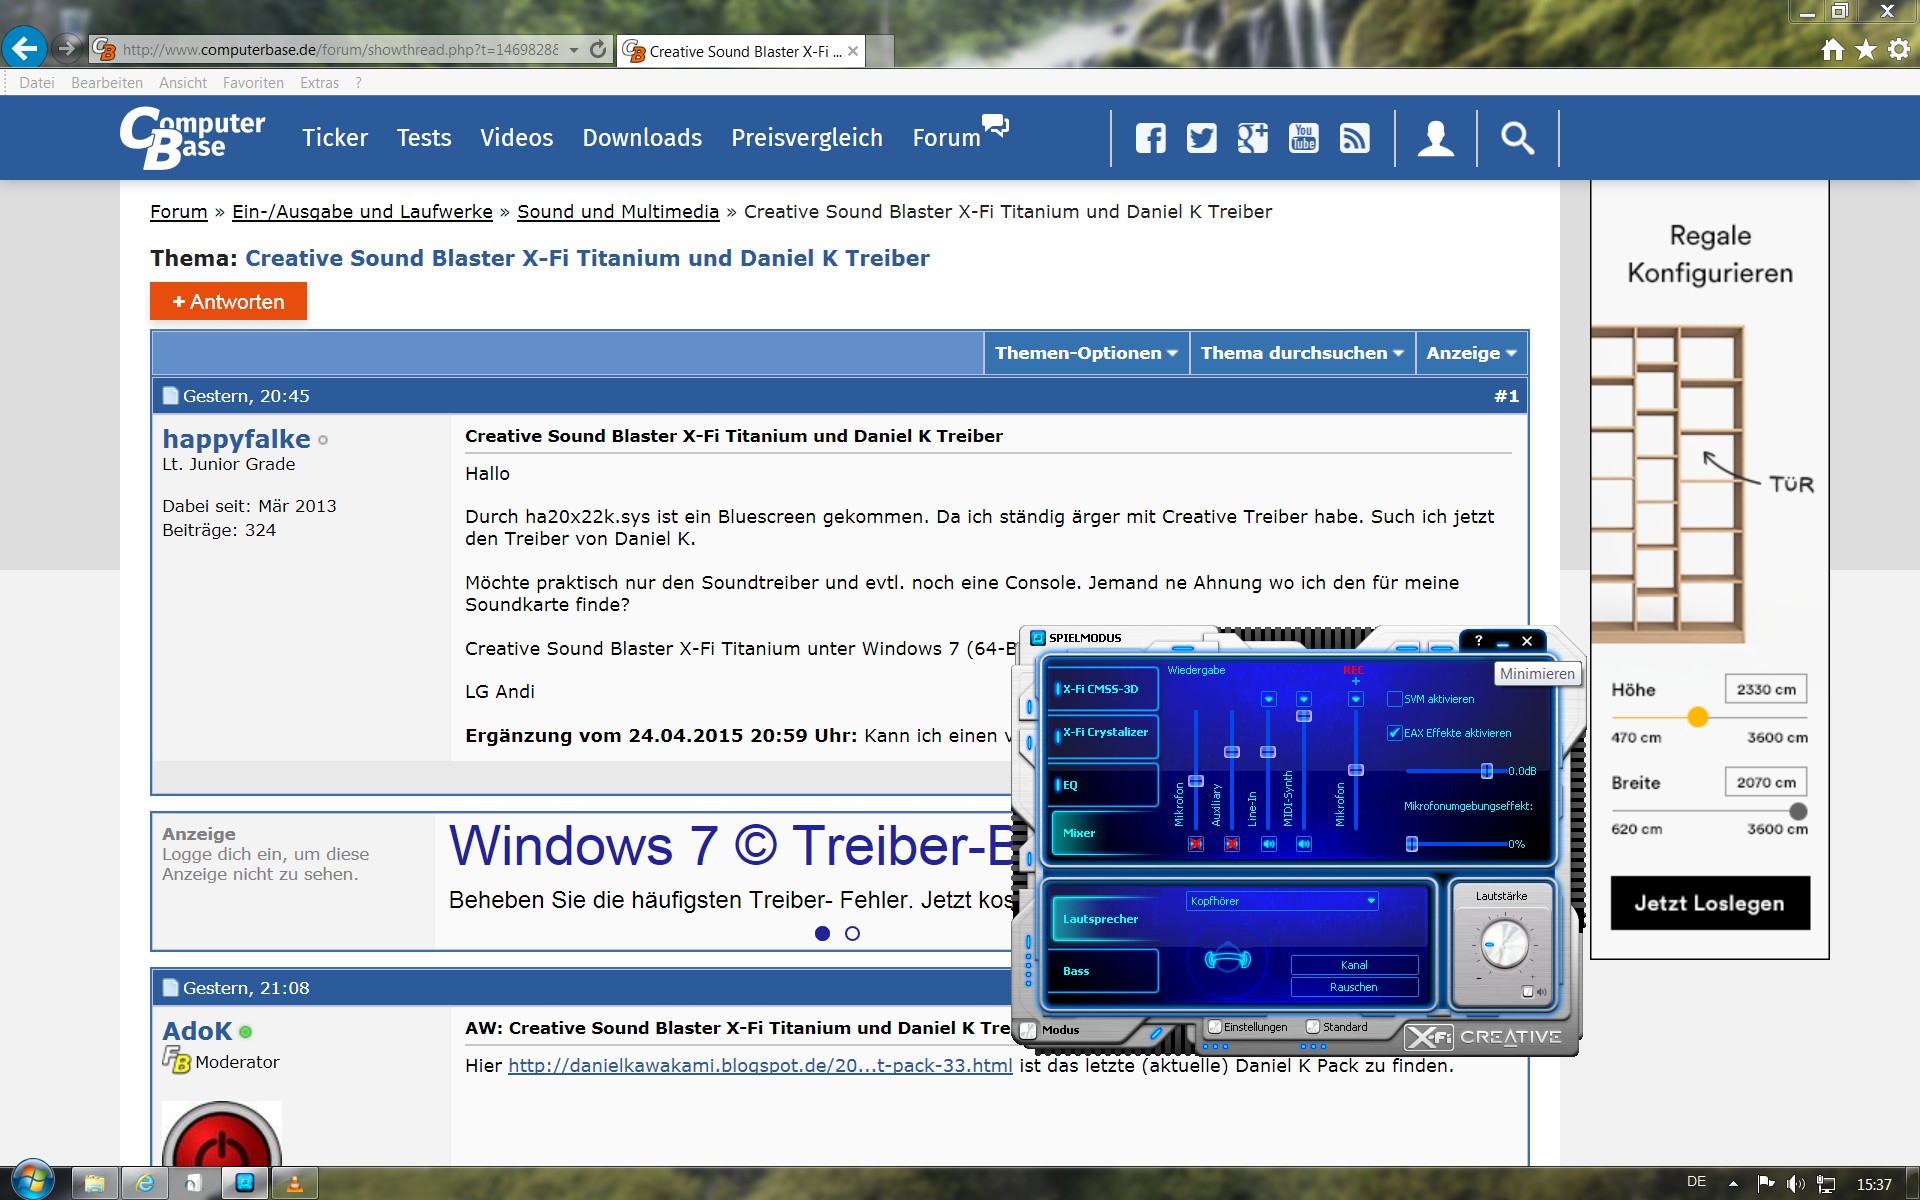This screenshot has height=1200, width=1920.
Task: Enable the SVM aktivieren checkbox
Action: [1394, 699]
